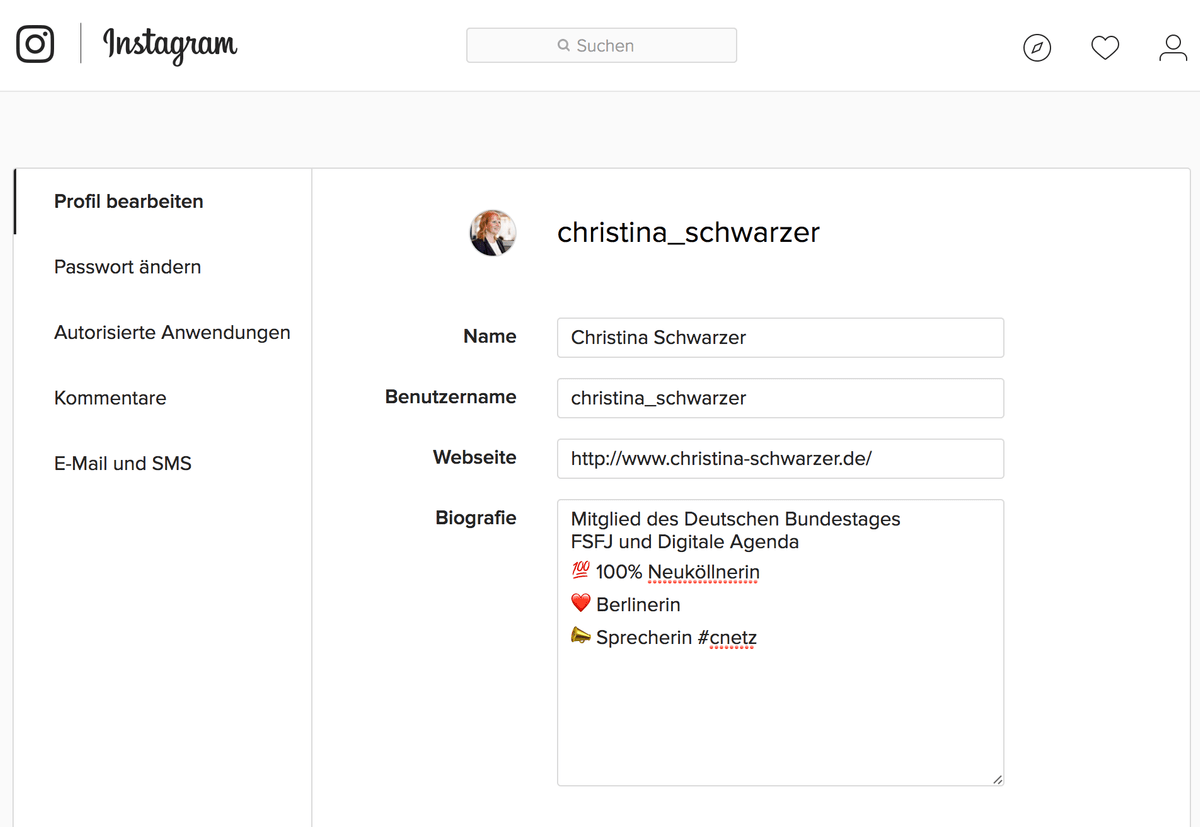Click the Biografie textarea resize handle

(x=997, y=779)
